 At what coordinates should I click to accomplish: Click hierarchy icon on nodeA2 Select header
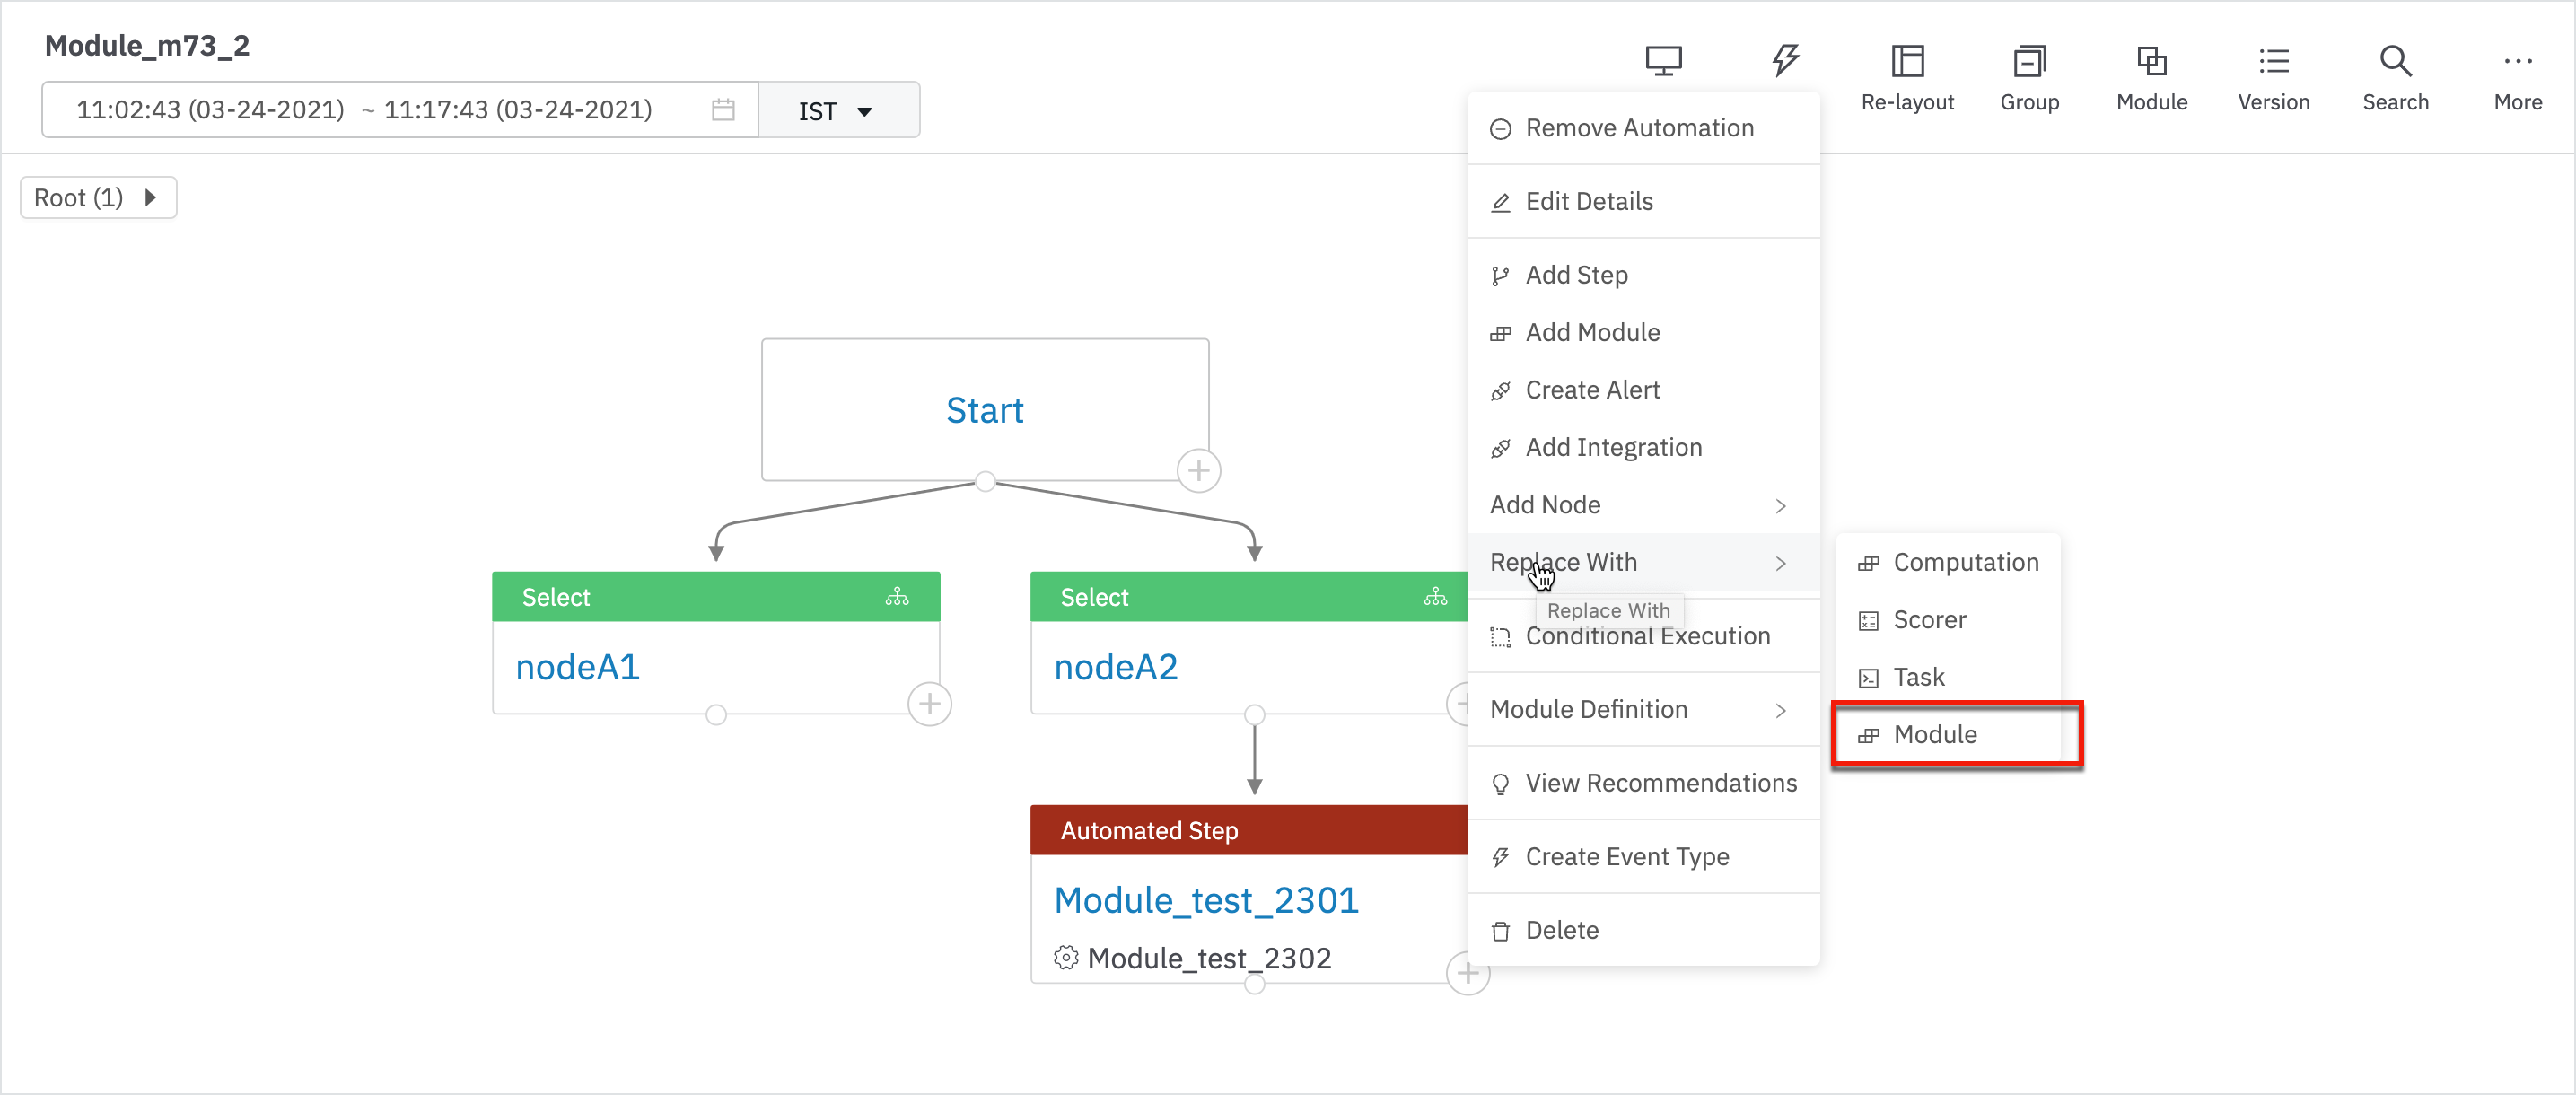click(1435, 597)
